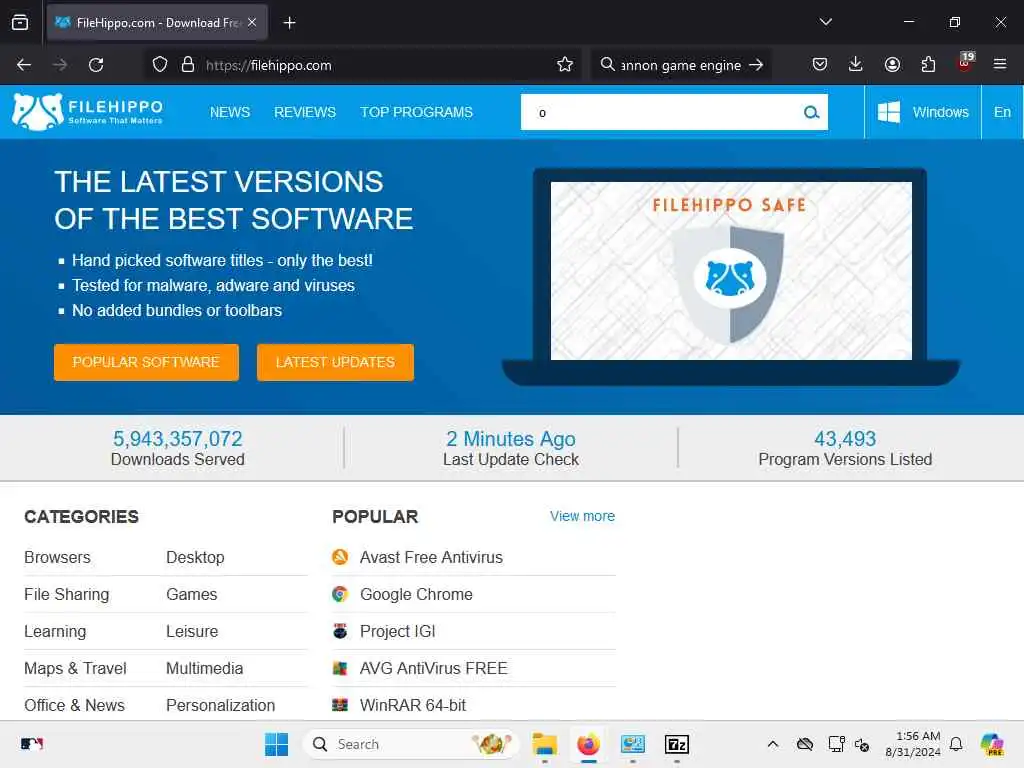Click the POPULAR SOFTWARE button
Viewport: 1024px width, 768px height.
pos(146,362)
